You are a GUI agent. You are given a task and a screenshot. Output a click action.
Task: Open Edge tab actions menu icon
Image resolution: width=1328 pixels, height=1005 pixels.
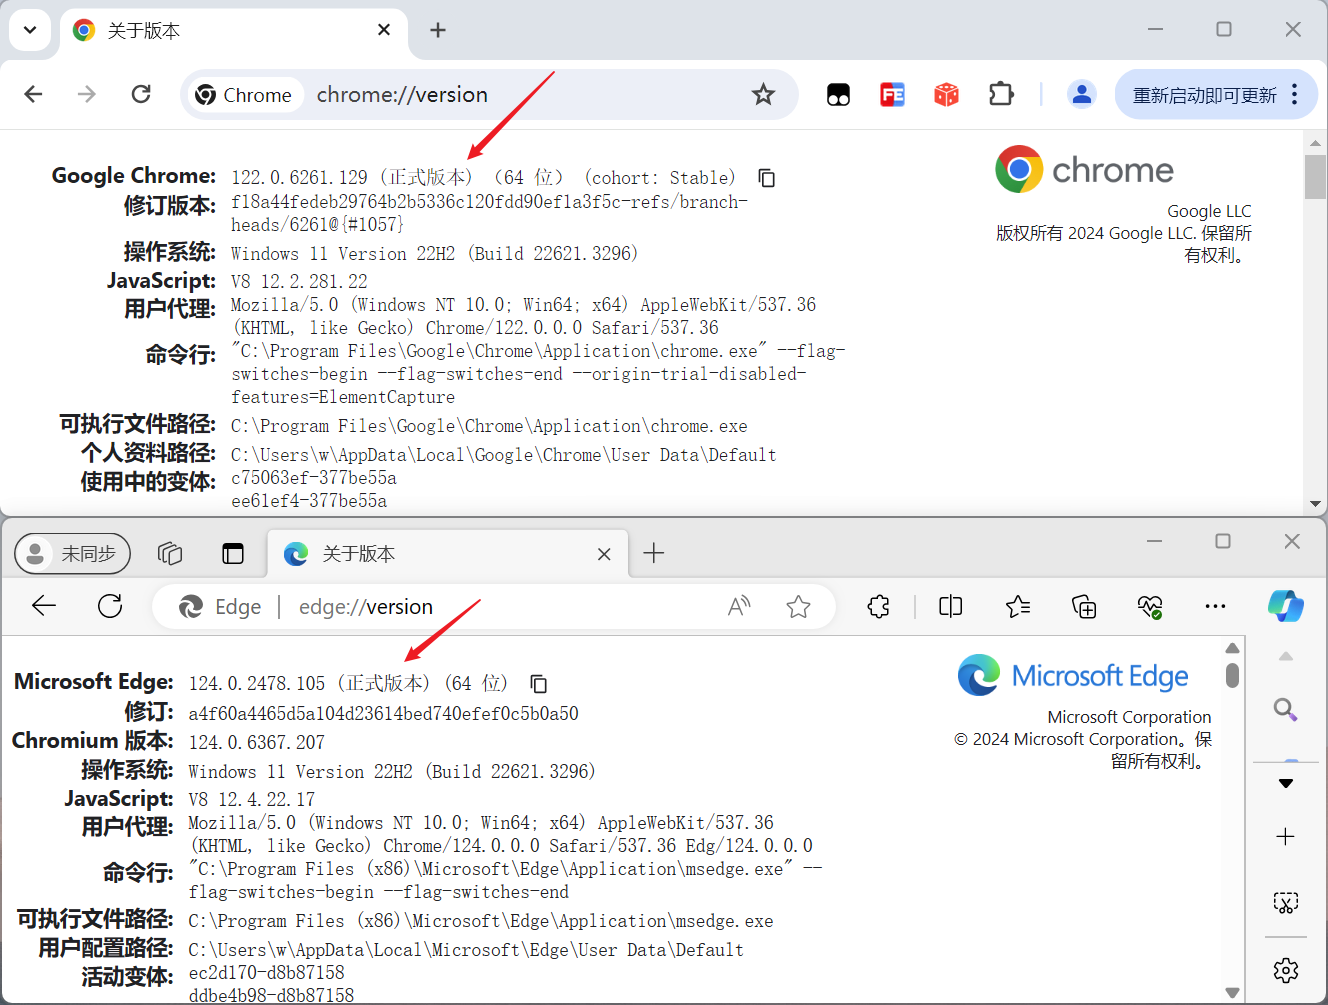233,553
